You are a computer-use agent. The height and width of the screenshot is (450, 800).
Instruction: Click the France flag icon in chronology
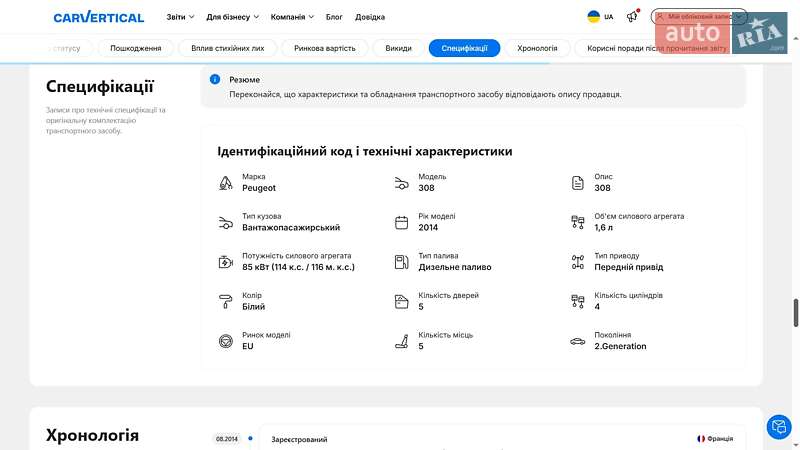(701, 438)
